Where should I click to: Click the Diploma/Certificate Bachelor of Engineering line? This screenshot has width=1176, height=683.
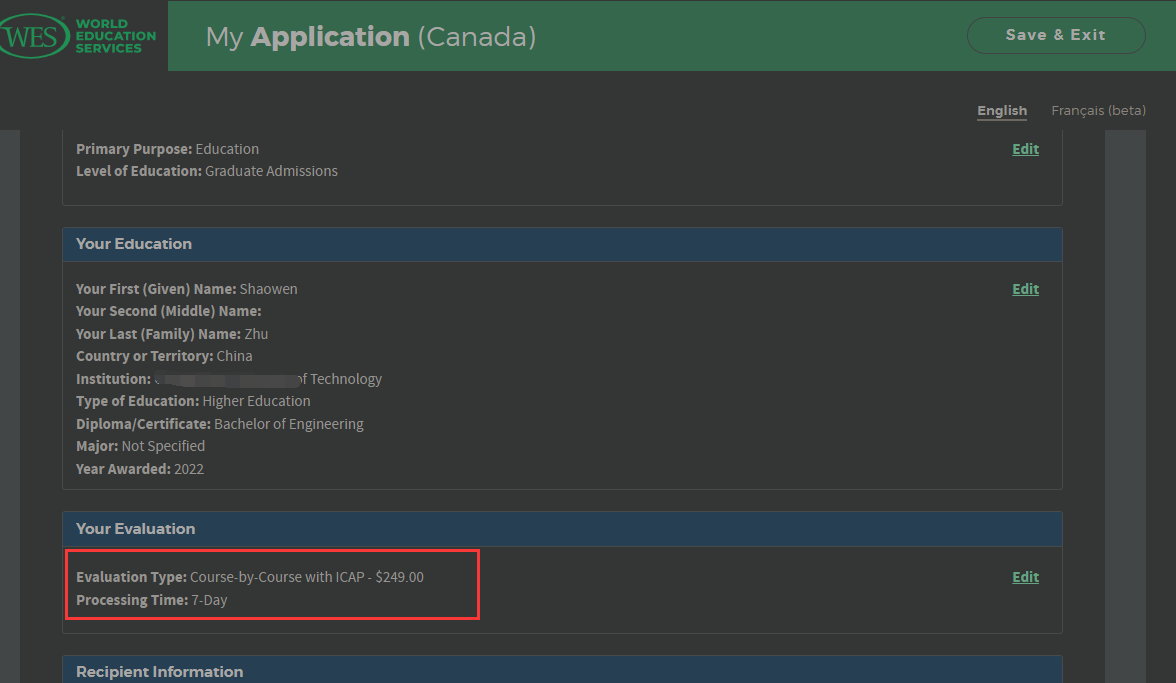(x=220, y=424)
